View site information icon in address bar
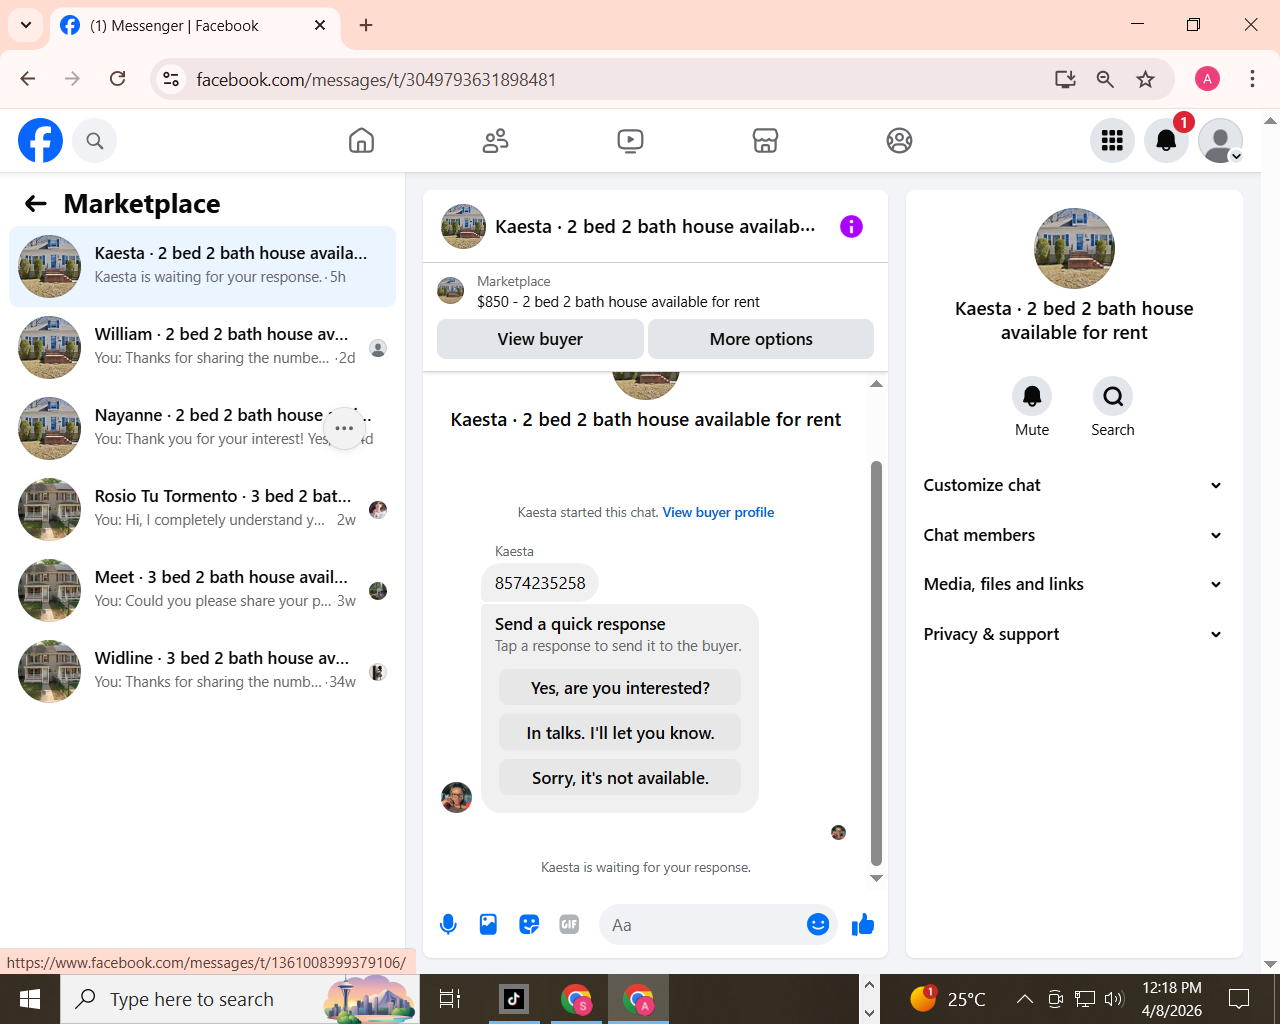This screenshot has height=1024, width=1280. (x=171, y=79)
